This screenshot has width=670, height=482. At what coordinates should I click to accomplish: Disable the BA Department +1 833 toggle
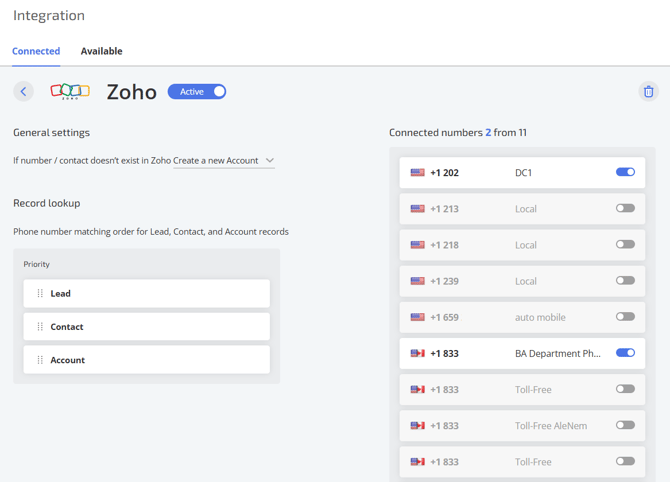(625, 353)
